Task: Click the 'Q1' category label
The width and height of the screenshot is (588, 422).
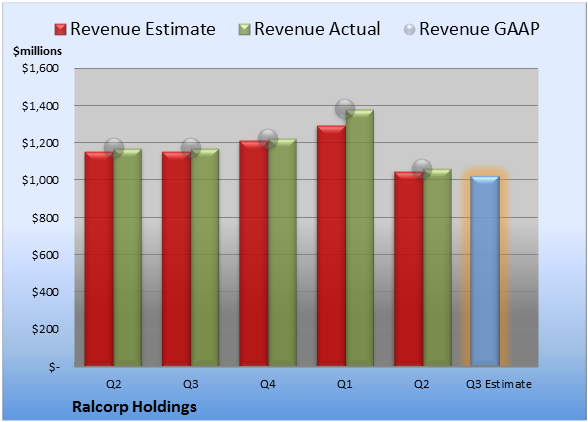Action: [x=345, y=384]
